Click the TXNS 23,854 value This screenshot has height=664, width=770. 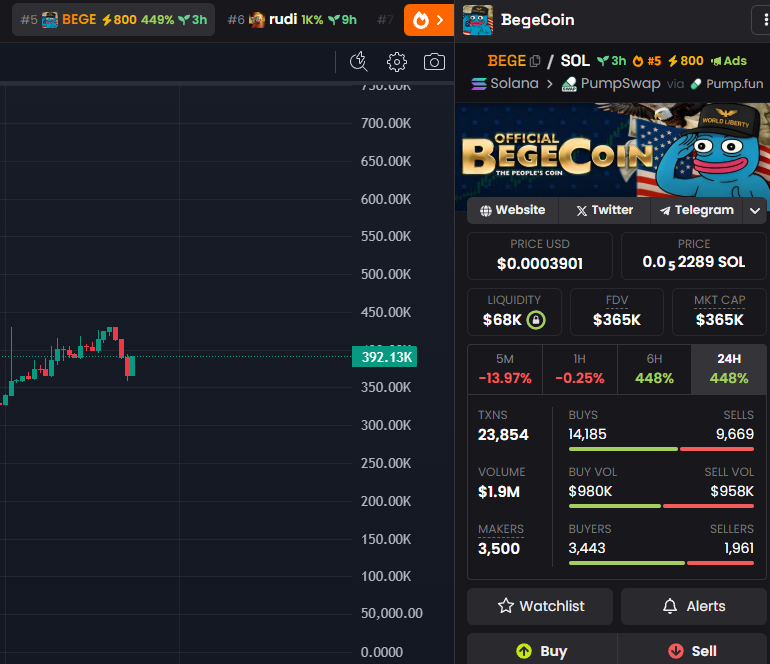(503, 435)
